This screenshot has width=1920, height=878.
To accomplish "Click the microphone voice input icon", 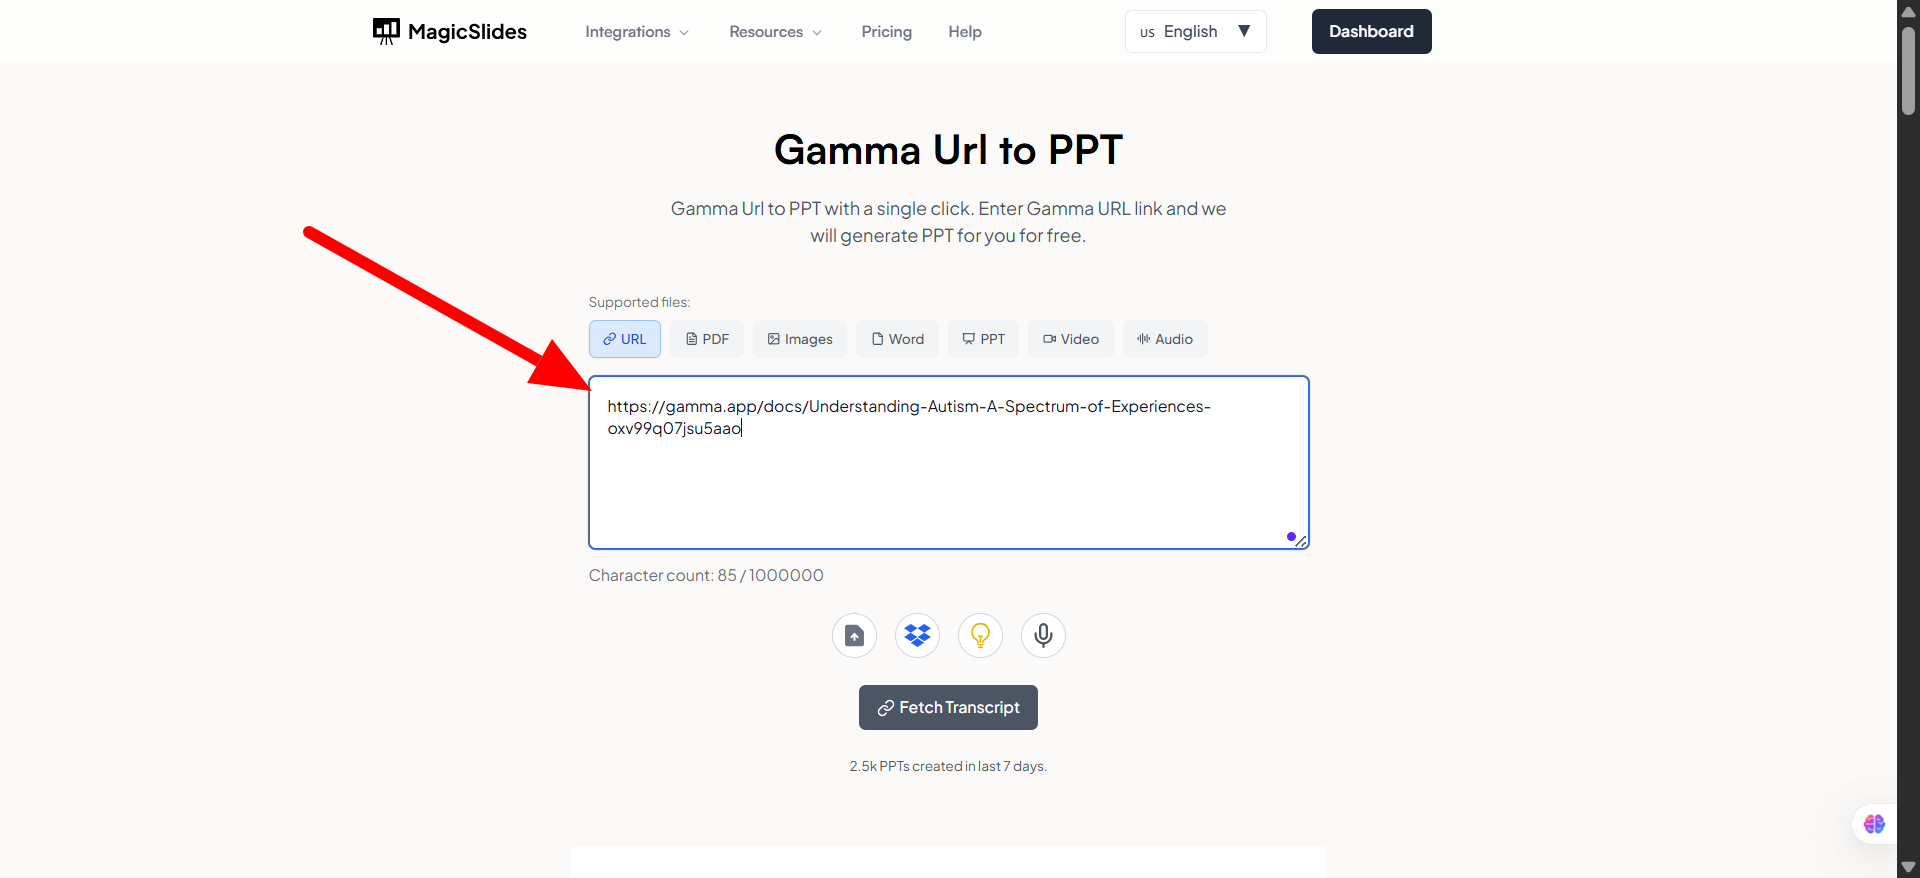I will (x=1043, y=636).
